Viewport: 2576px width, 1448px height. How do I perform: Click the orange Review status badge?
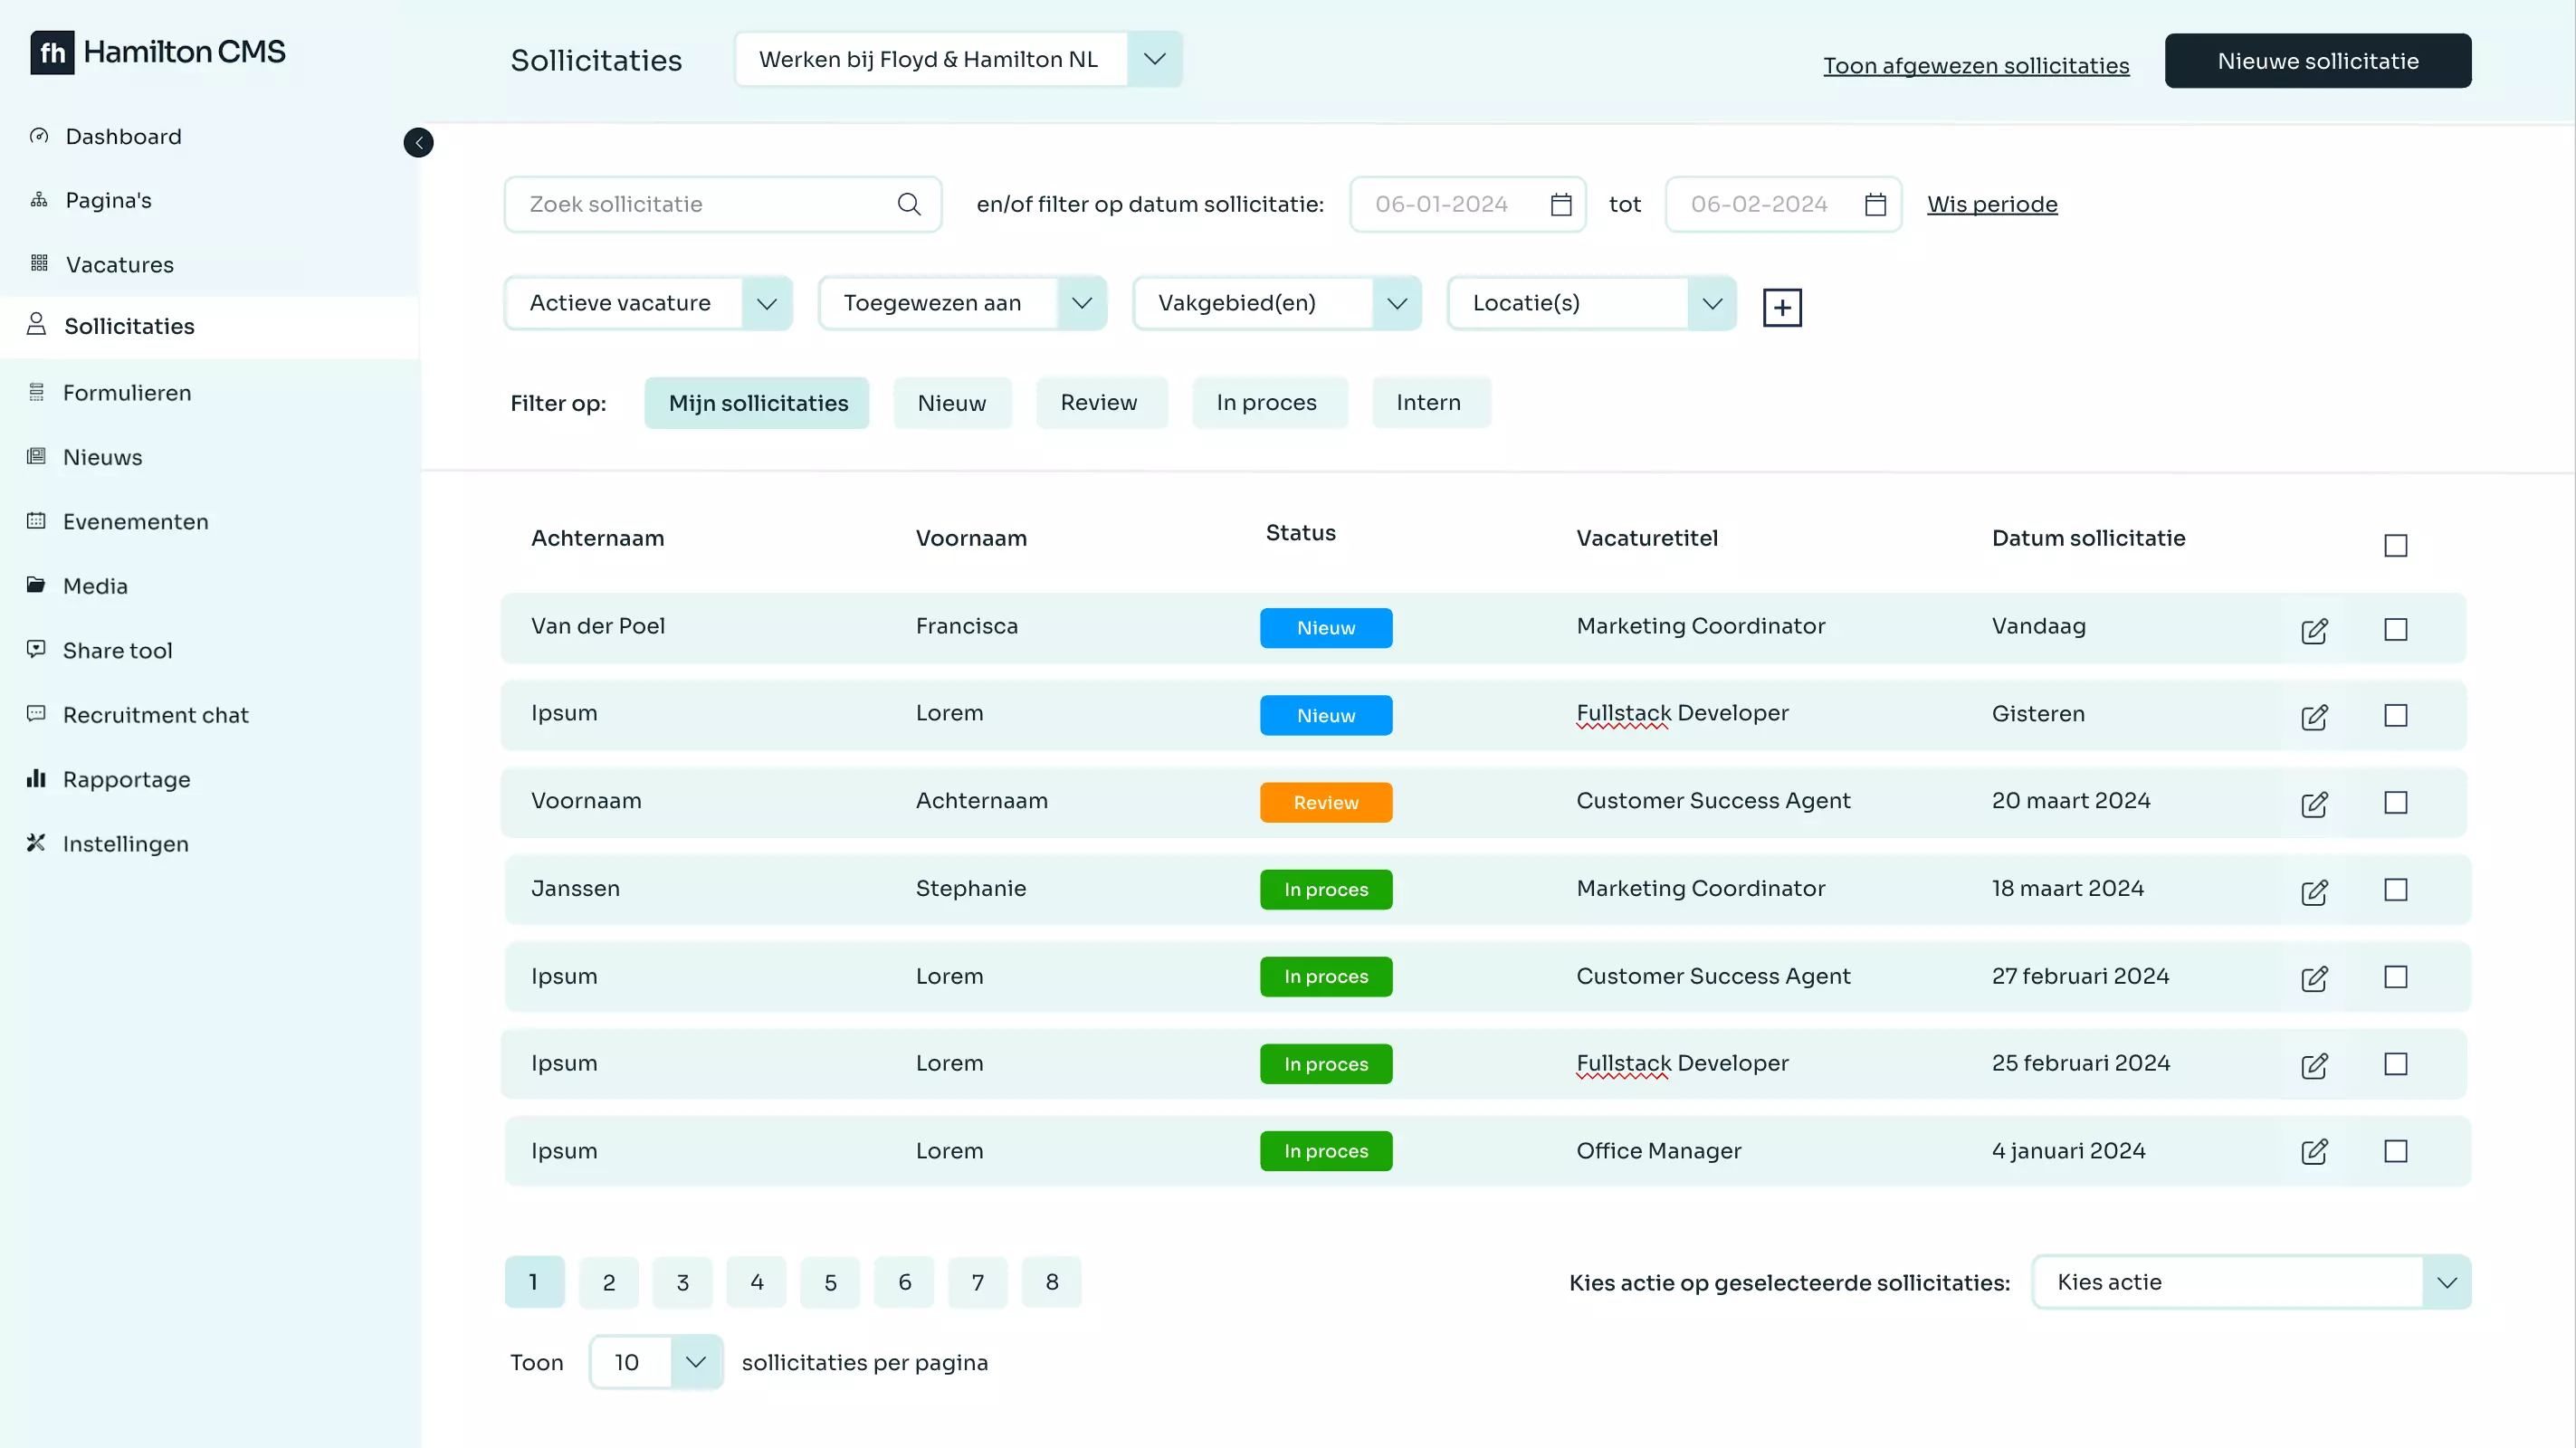pyautogui.click(x=1325, y=802)
